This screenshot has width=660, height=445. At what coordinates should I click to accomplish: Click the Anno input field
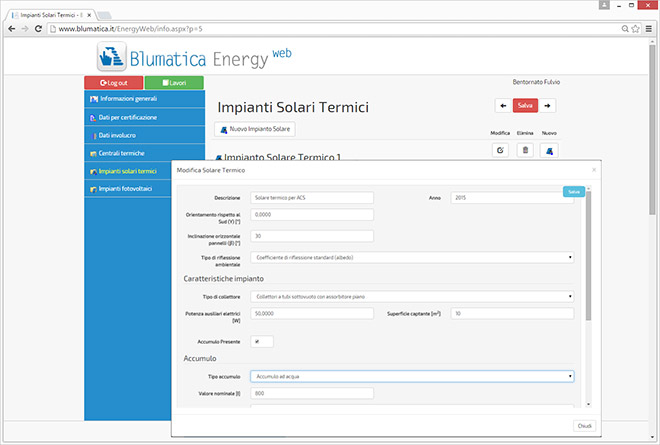pos(512,197)
